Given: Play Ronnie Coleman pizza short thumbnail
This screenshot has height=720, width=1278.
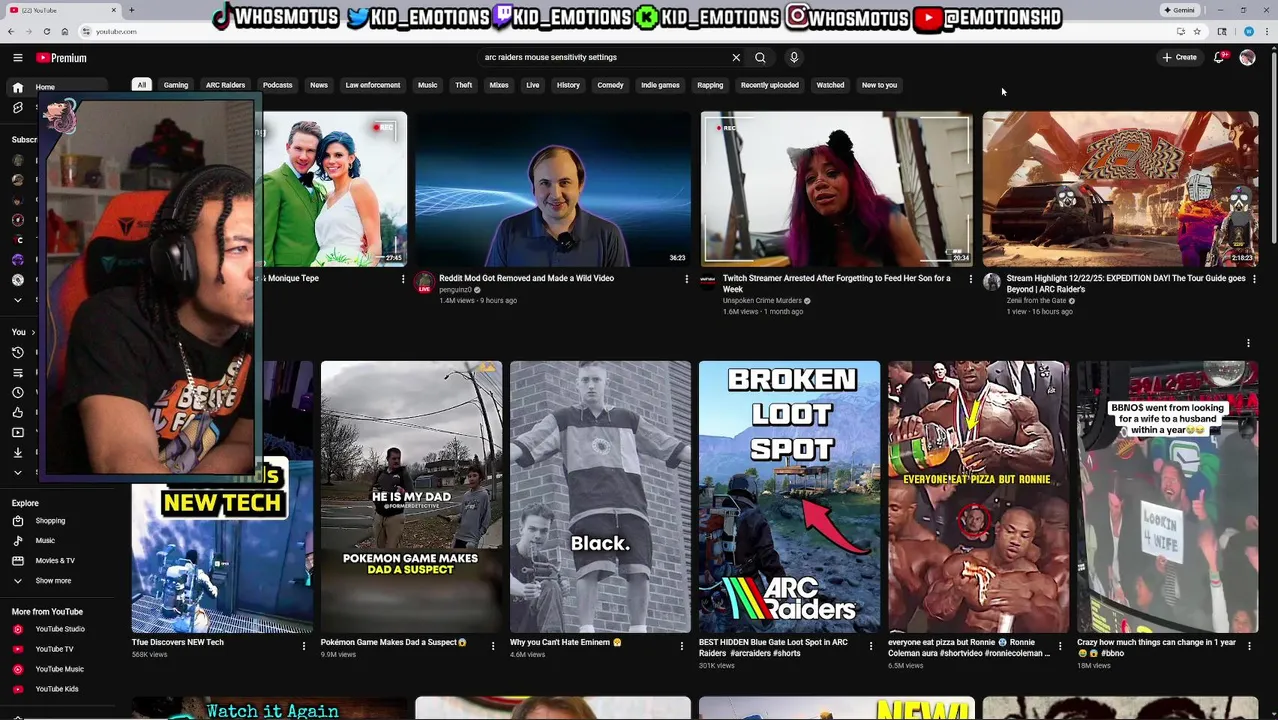Looking at the screenshot, I should [x=978, y=497].
